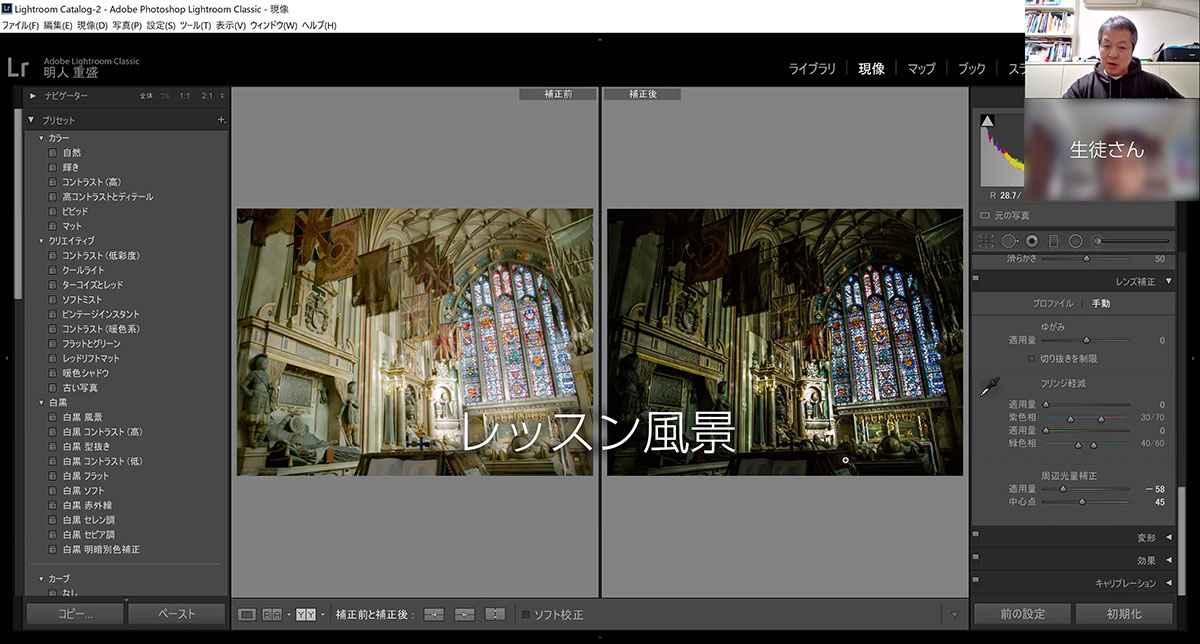This screenshot has height=644, width=1200.
Task: Open toolbar content dropdown at right end
Action: coord(954,614)
